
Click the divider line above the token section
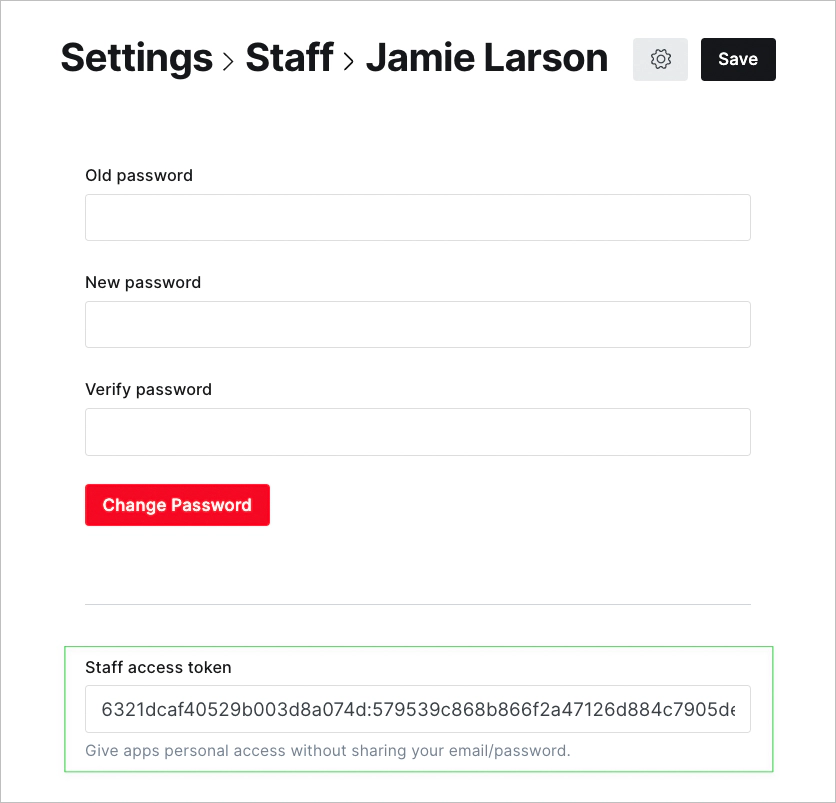click(x=417, y=604)
